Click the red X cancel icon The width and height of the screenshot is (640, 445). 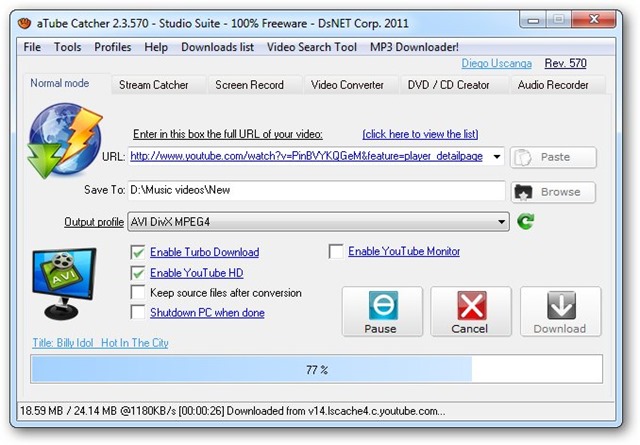coord(471,305)
